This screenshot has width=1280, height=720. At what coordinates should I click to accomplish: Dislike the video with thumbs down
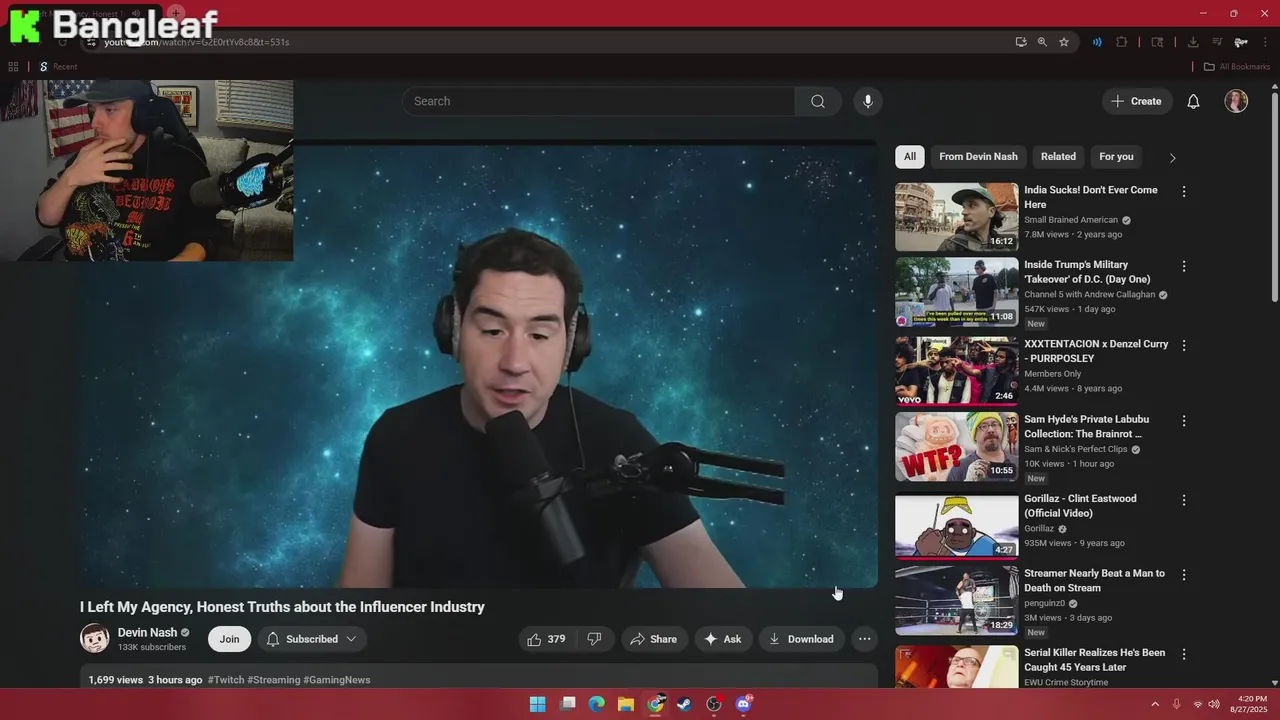pos(594,639)
